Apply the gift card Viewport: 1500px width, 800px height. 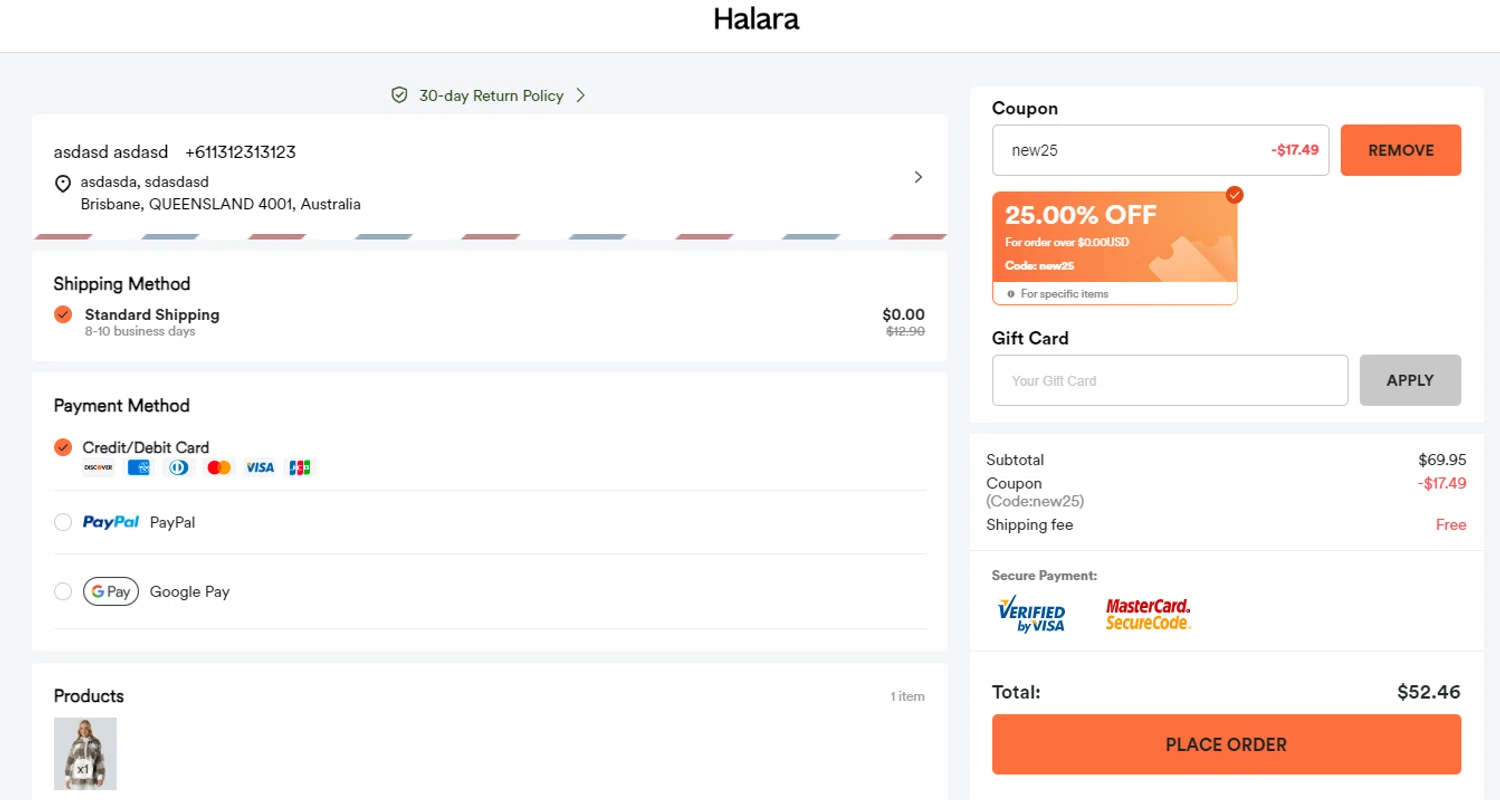click(x=1410, y=380)
